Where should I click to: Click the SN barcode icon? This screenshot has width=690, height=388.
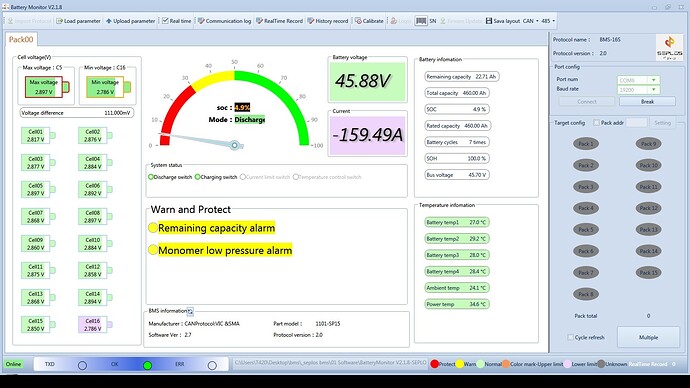tap(421, 21)
